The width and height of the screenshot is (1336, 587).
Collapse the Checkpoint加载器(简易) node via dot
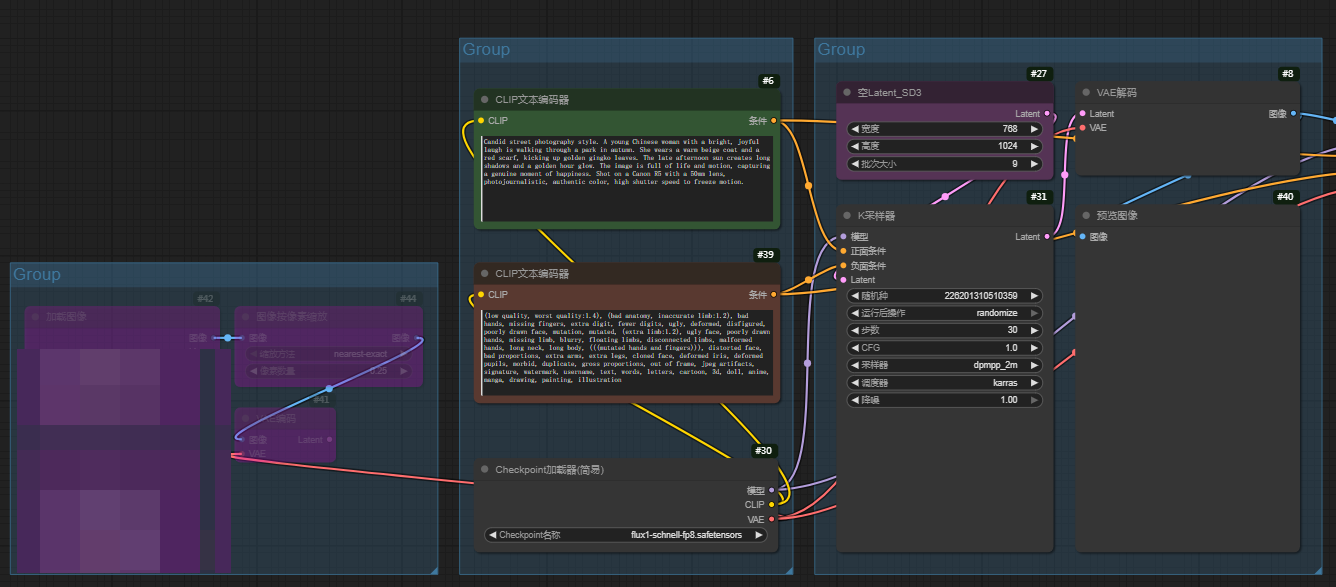coord(484,470)
